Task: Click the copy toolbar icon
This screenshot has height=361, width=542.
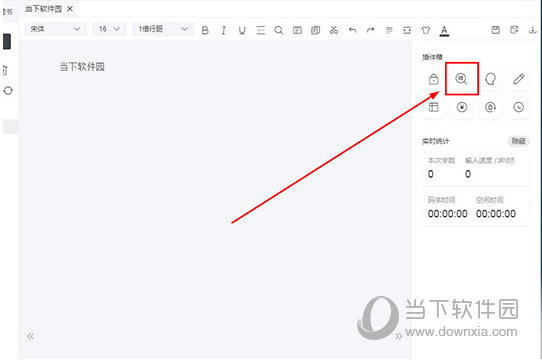Action: [316, 30]
